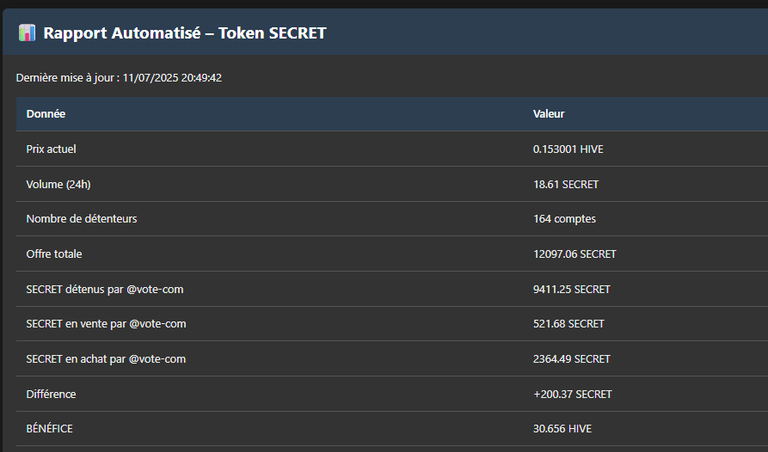Select the 18.61 SECRET volume value
Screen dimensions: 768x452
(x=566, y=184)
